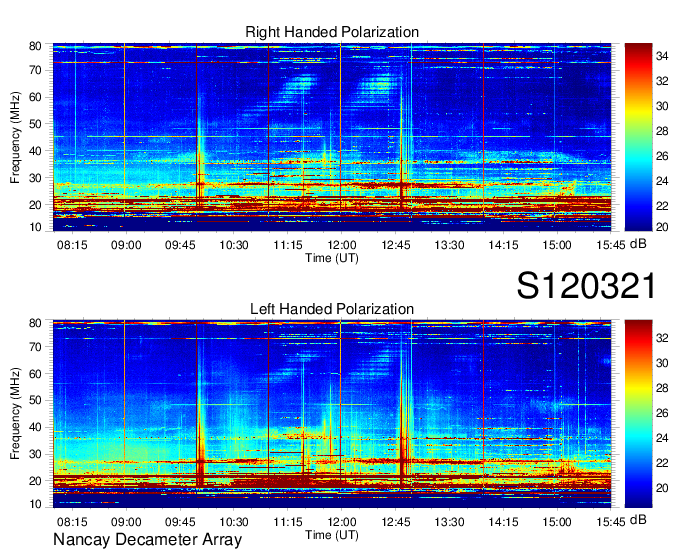Click 15:00 time tick under Left Handed plot

coord(557,522)
